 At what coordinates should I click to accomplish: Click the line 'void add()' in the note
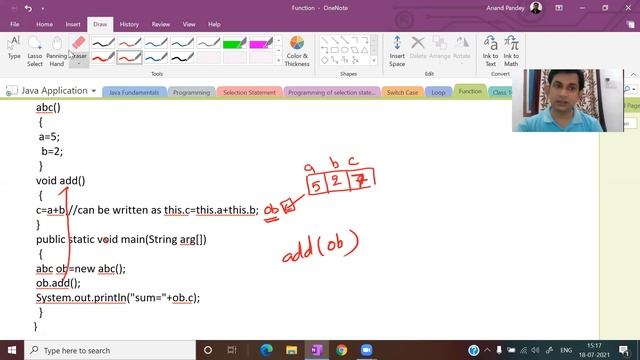(60, 181)
